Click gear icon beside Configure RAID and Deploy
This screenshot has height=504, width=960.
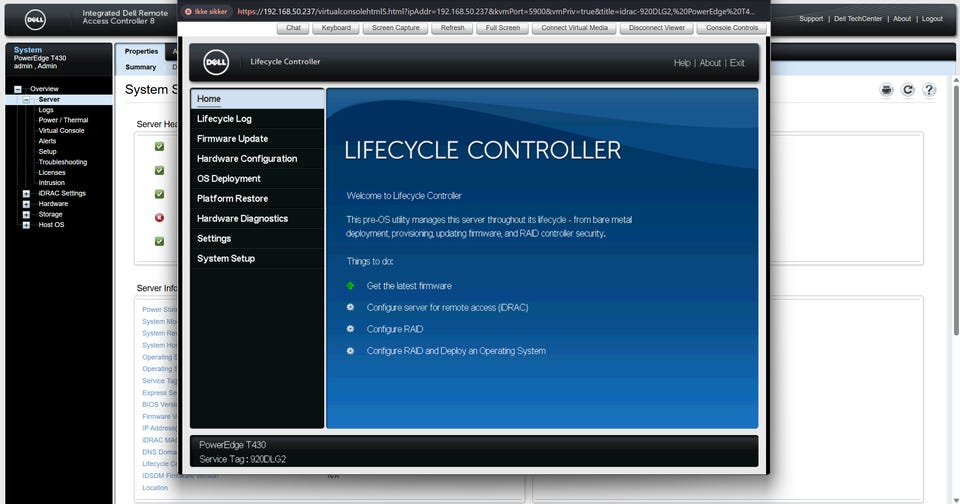(350, 351)
